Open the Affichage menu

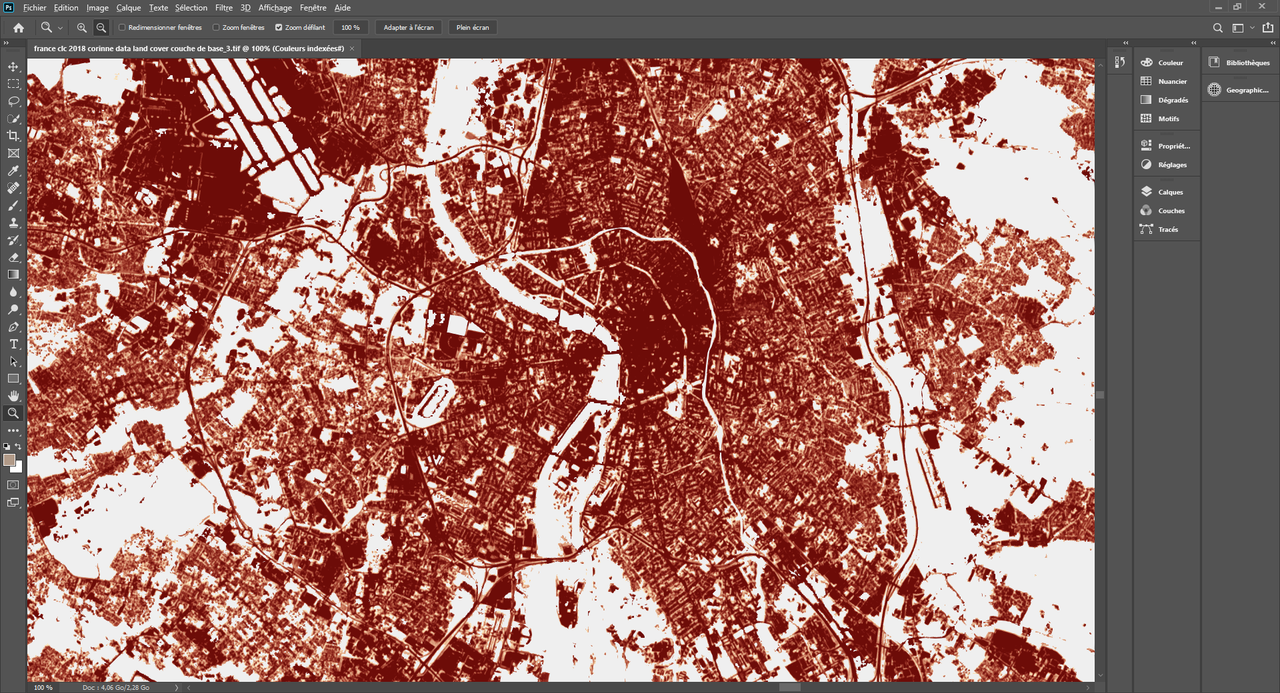pyautogui.click(x=275, y=7)
